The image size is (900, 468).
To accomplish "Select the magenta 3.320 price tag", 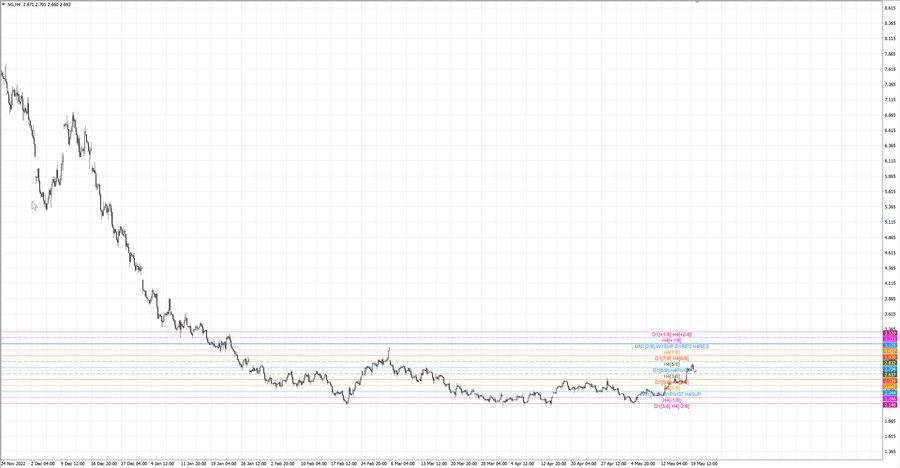I will (x=890, y=333).
